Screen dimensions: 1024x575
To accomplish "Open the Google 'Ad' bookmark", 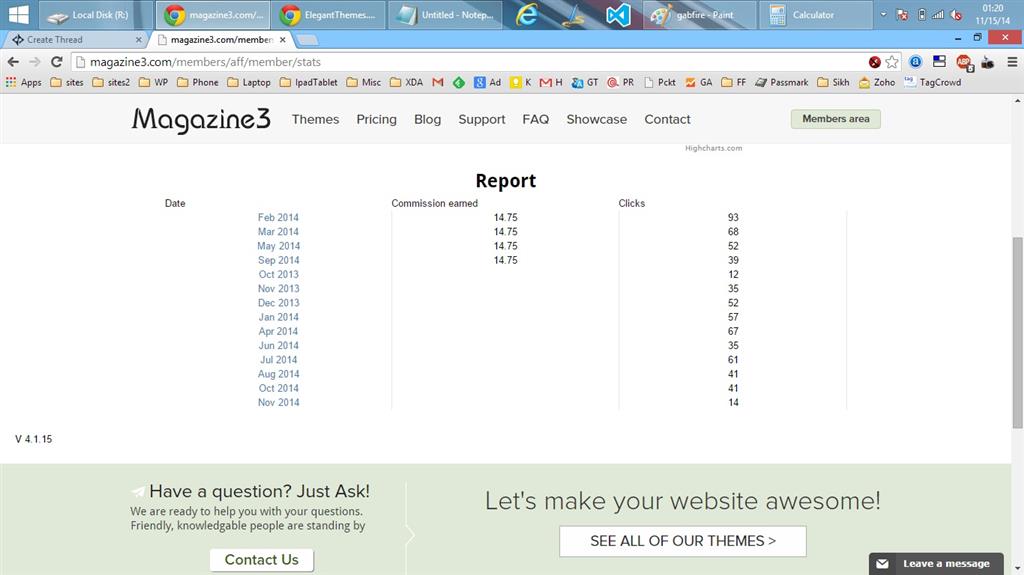I will [488, 82].
